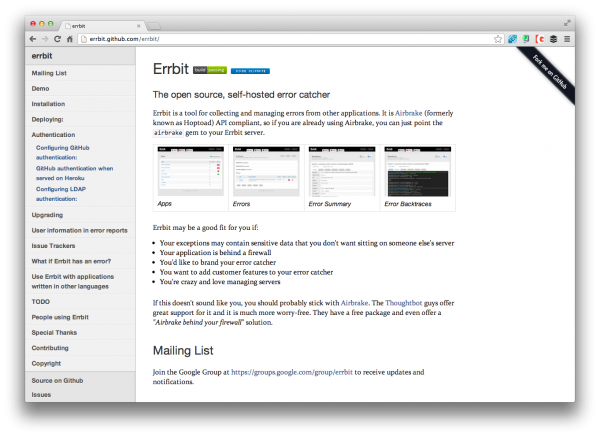
Task: Open Source on Github link
Action: click(x=57, y=380)
